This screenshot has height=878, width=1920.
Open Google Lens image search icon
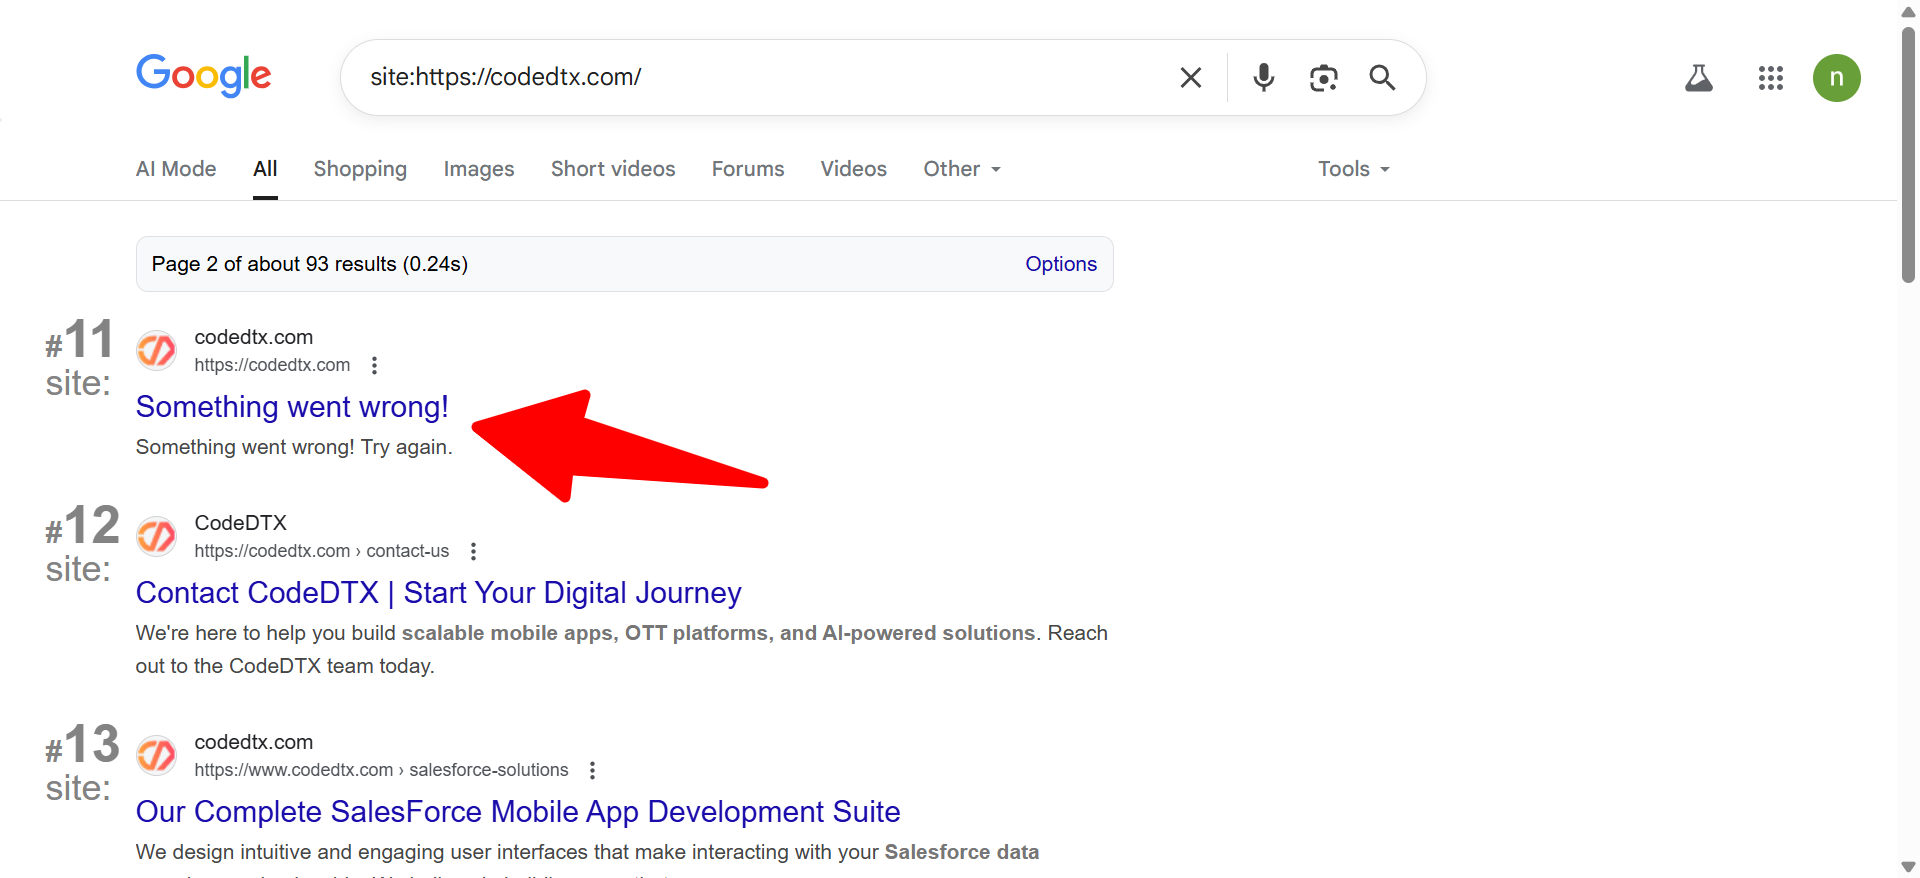coord(1323,78)
